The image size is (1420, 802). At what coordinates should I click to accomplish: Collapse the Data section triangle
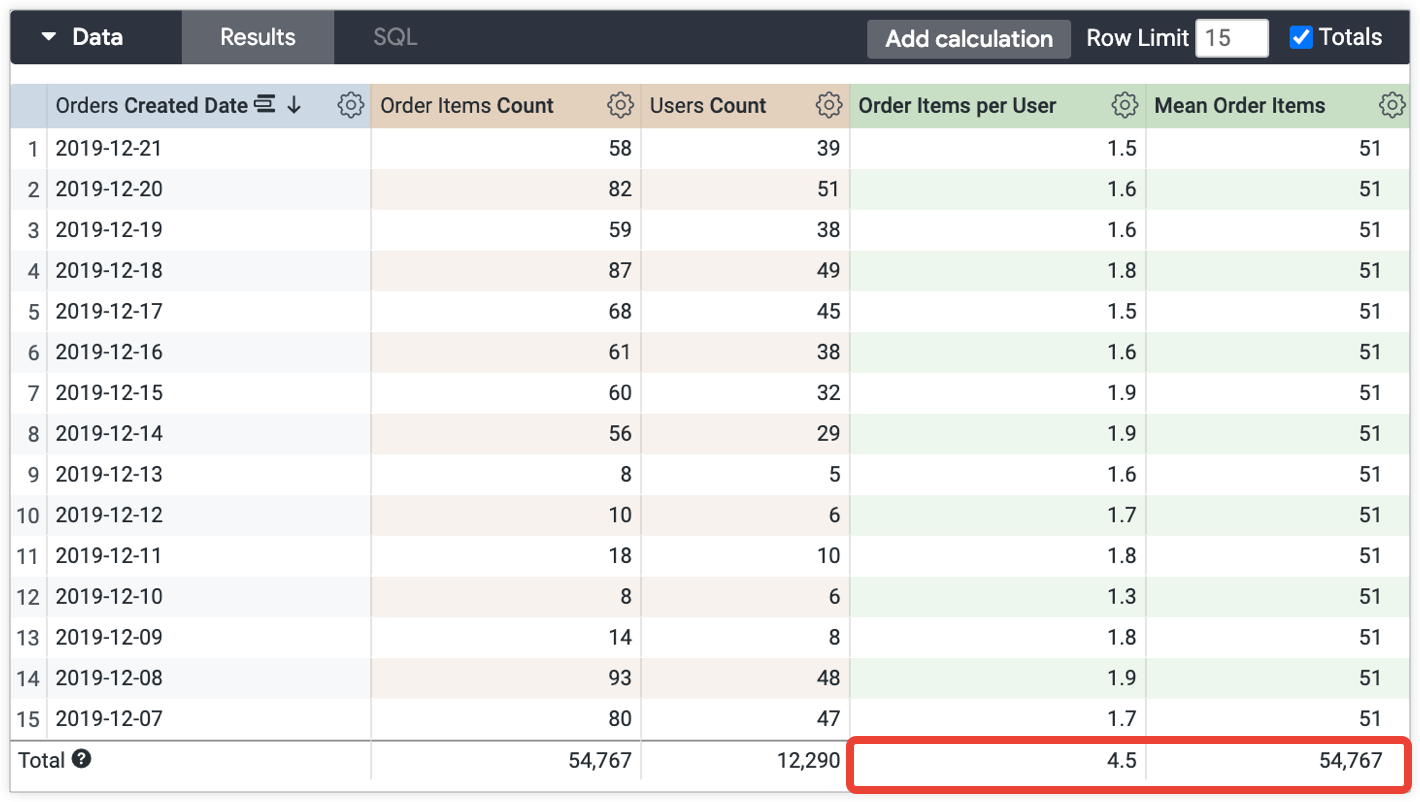click(48, 38)
